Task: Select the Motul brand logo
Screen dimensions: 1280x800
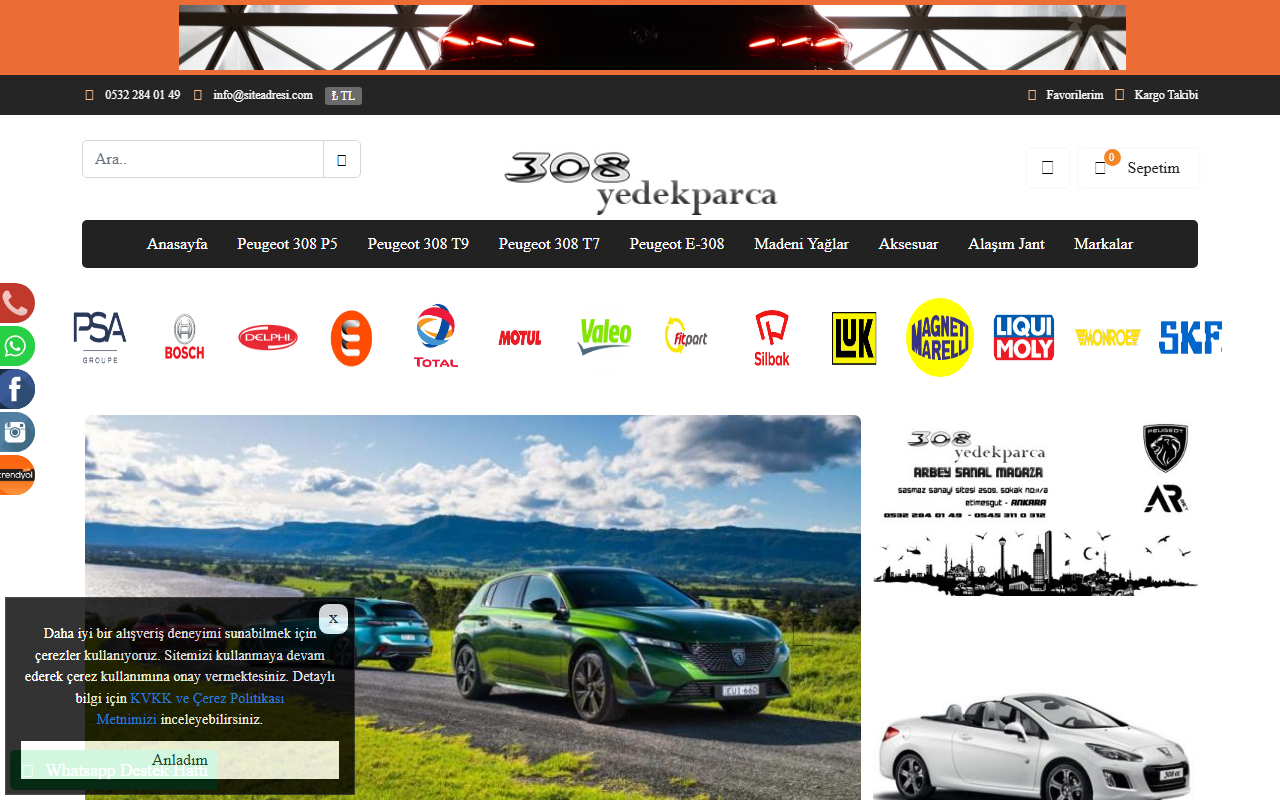Action: pyautogui.click(x=520, y=338)
